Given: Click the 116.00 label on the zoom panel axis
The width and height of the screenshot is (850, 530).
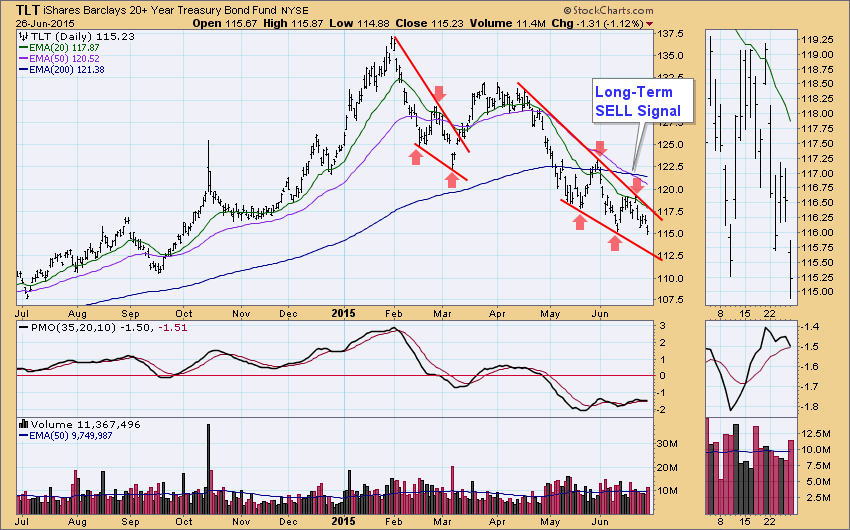Looking at the screenshot, I should (817, 232).
